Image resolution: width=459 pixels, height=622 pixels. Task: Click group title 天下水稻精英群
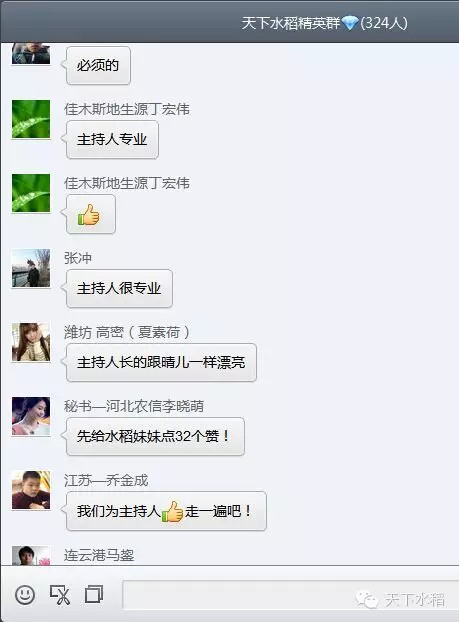tap(291, 23)
